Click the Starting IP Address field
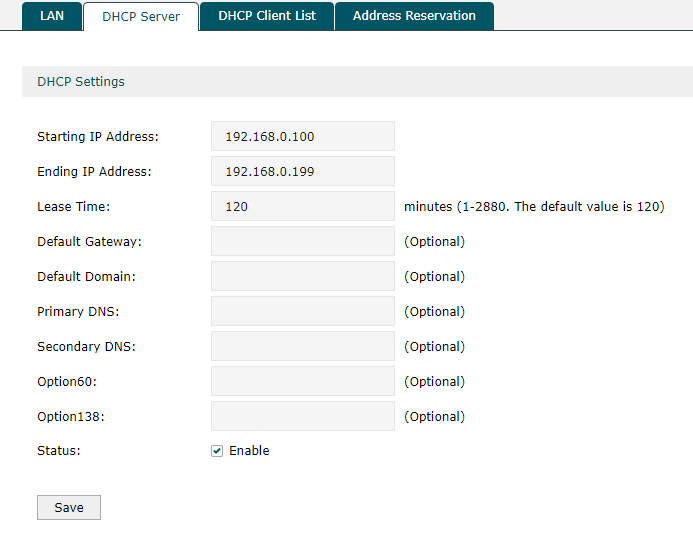693x536 pixels. 303,136
